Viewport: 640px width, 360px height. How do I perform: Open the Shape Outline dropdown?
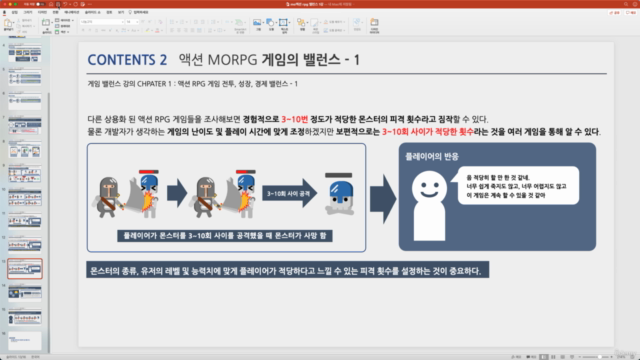(x=335, y=30)
